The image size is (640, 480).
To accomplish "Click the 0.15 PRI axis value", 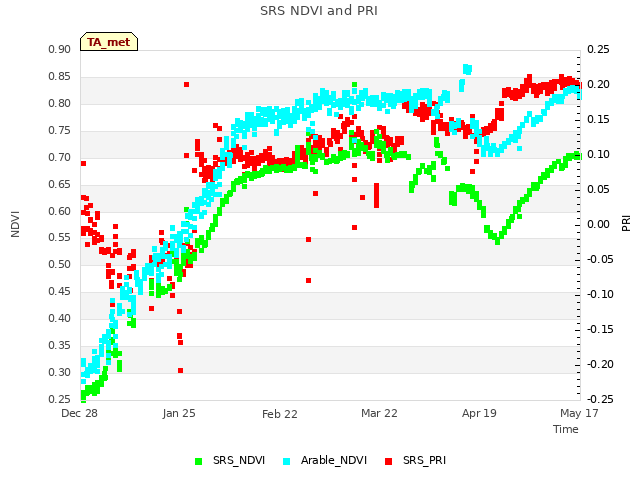I will tap(598, 120).
